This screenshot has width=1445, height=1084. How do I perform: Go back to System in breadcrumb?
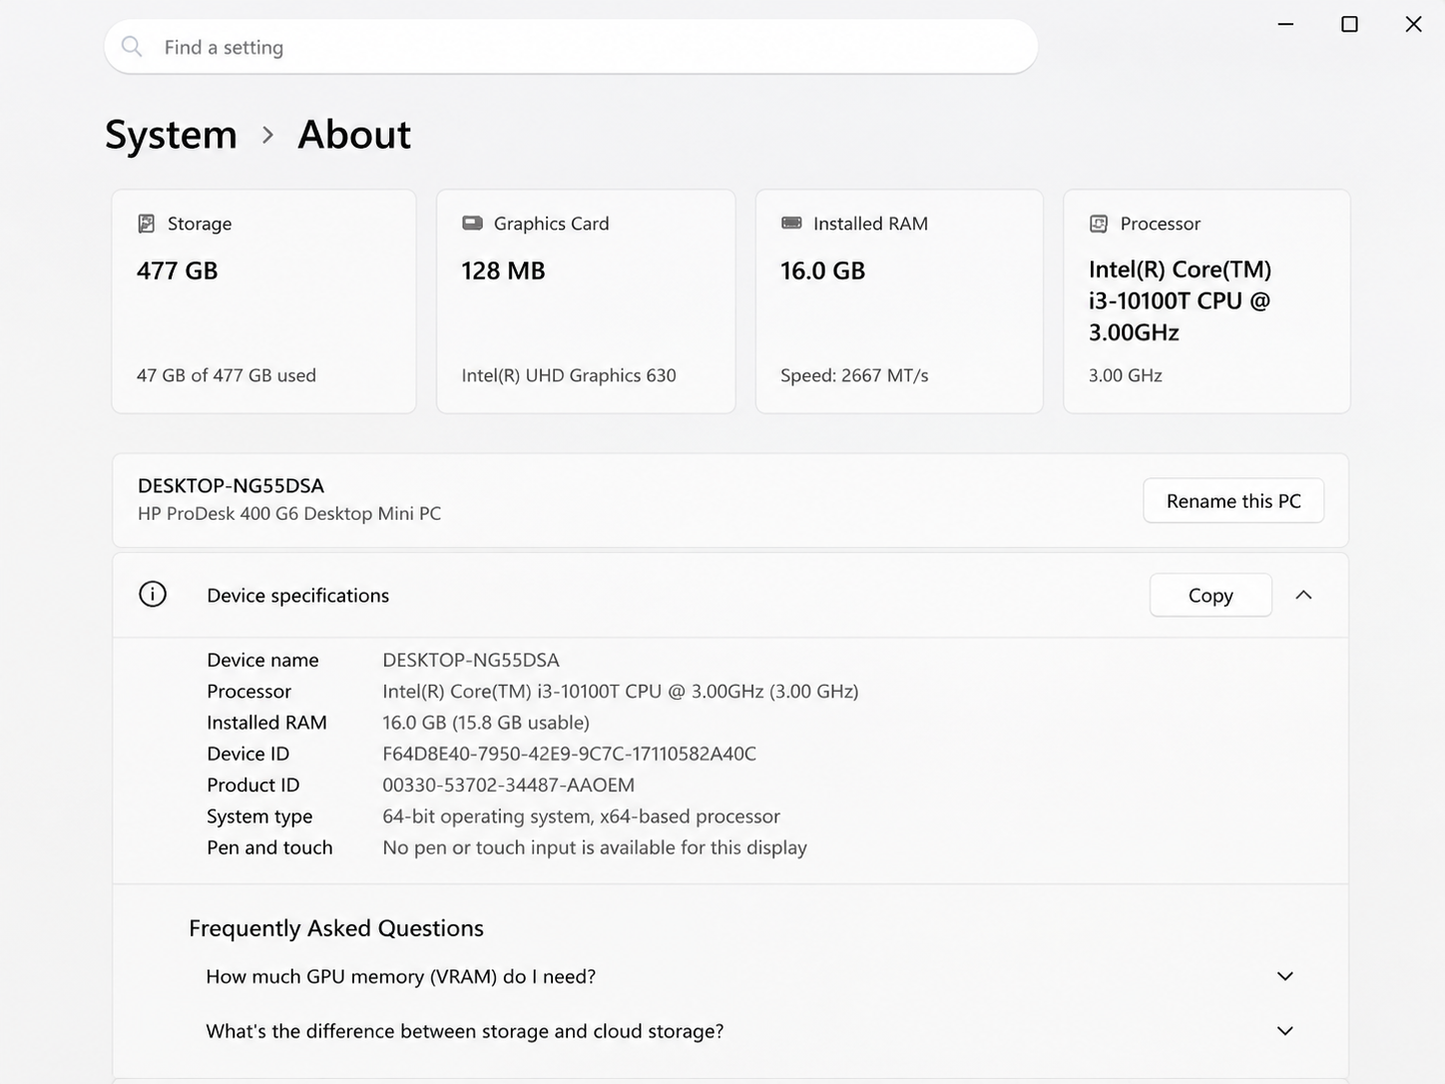point(171,134)
